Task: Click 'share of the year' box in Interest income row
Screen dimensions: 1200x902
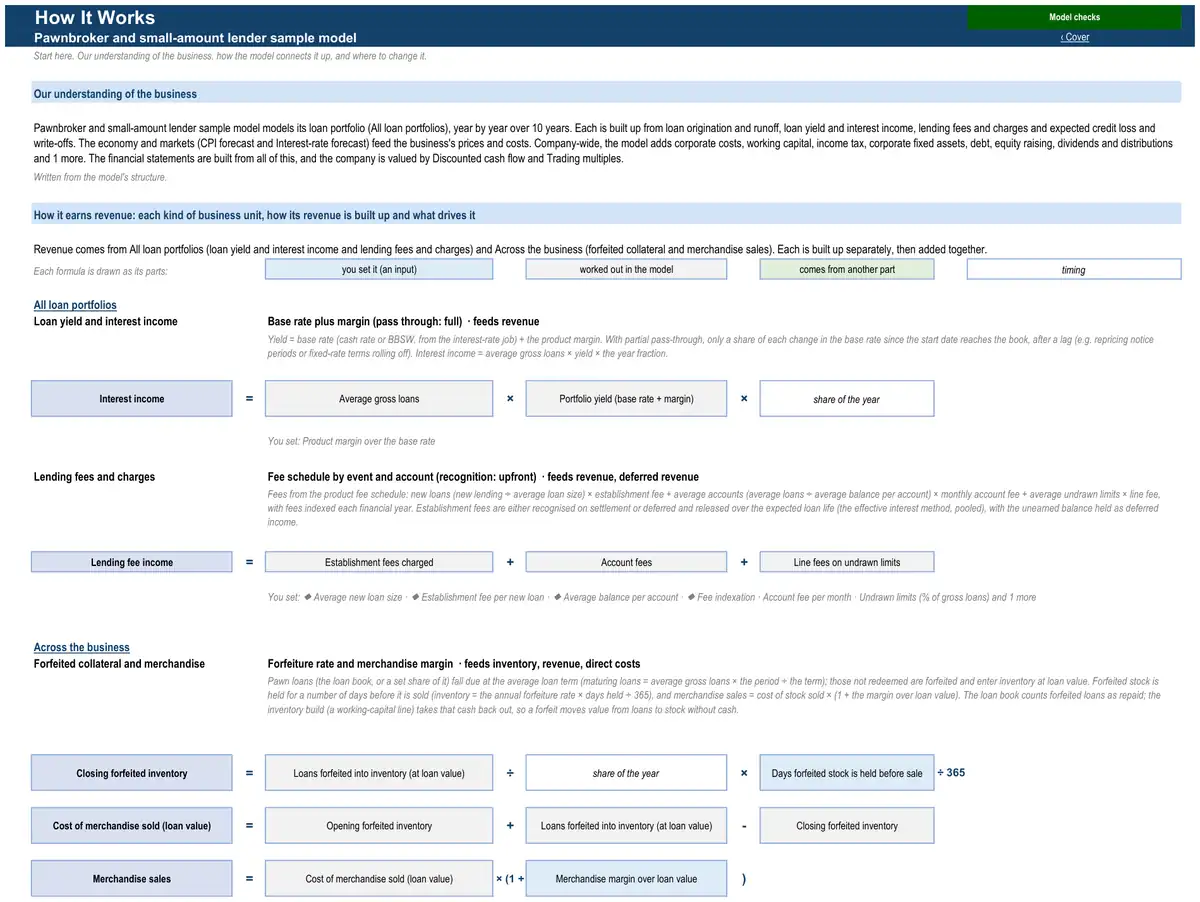Action: pos(847,399)
